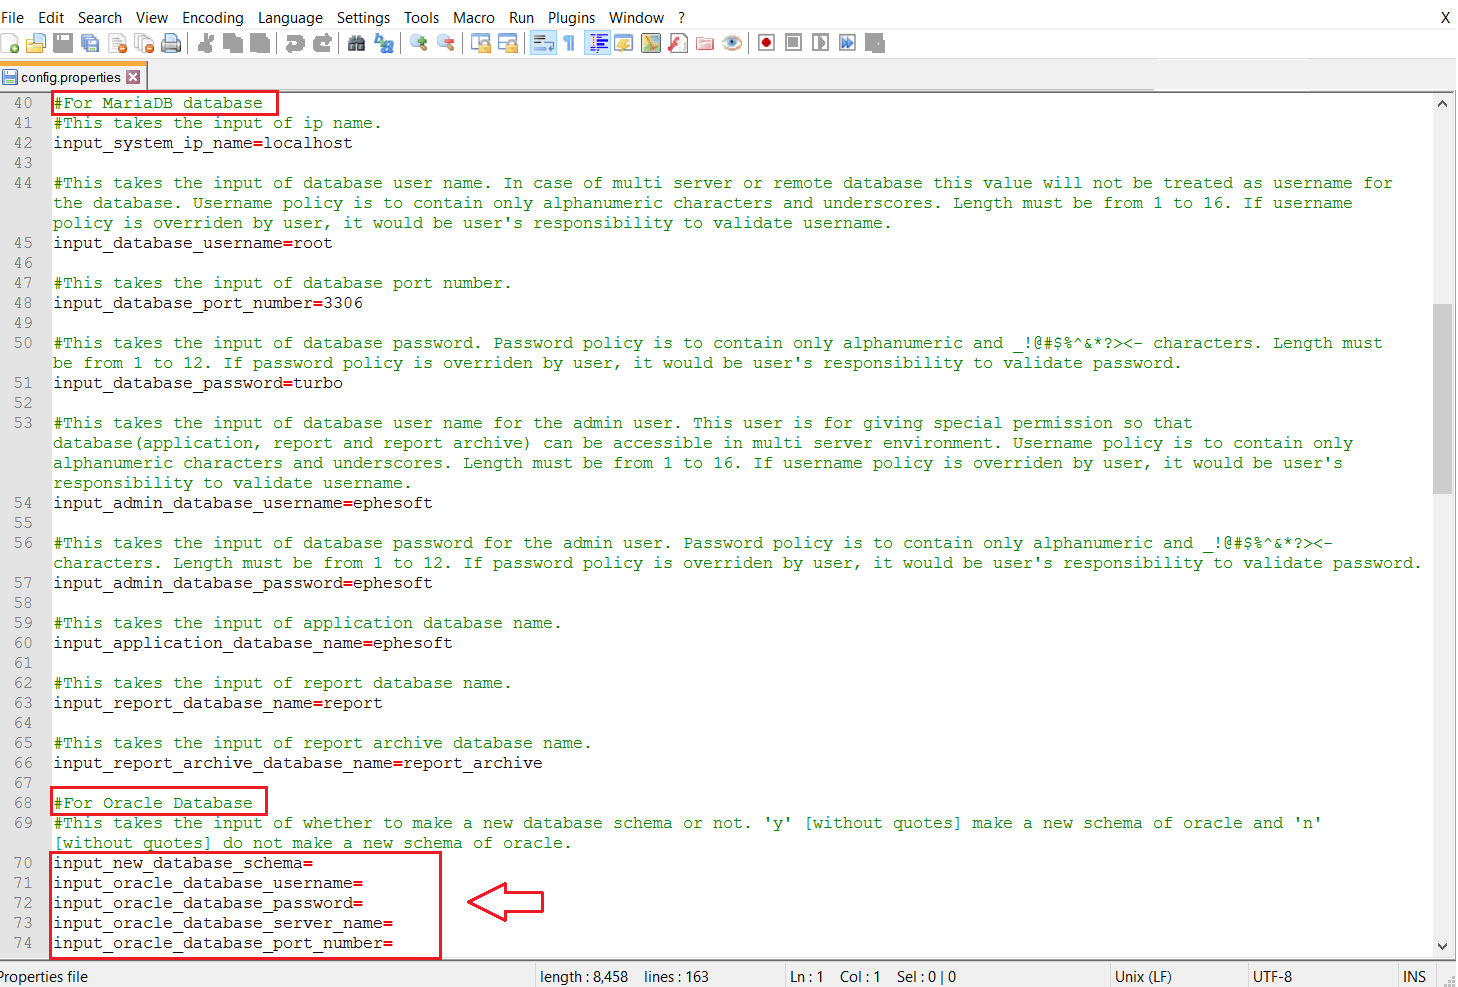The height and width of the screenshot is (987, 1458).
Task: Click the line 'input_database_password=turbo'
Action: coord(198,383)
